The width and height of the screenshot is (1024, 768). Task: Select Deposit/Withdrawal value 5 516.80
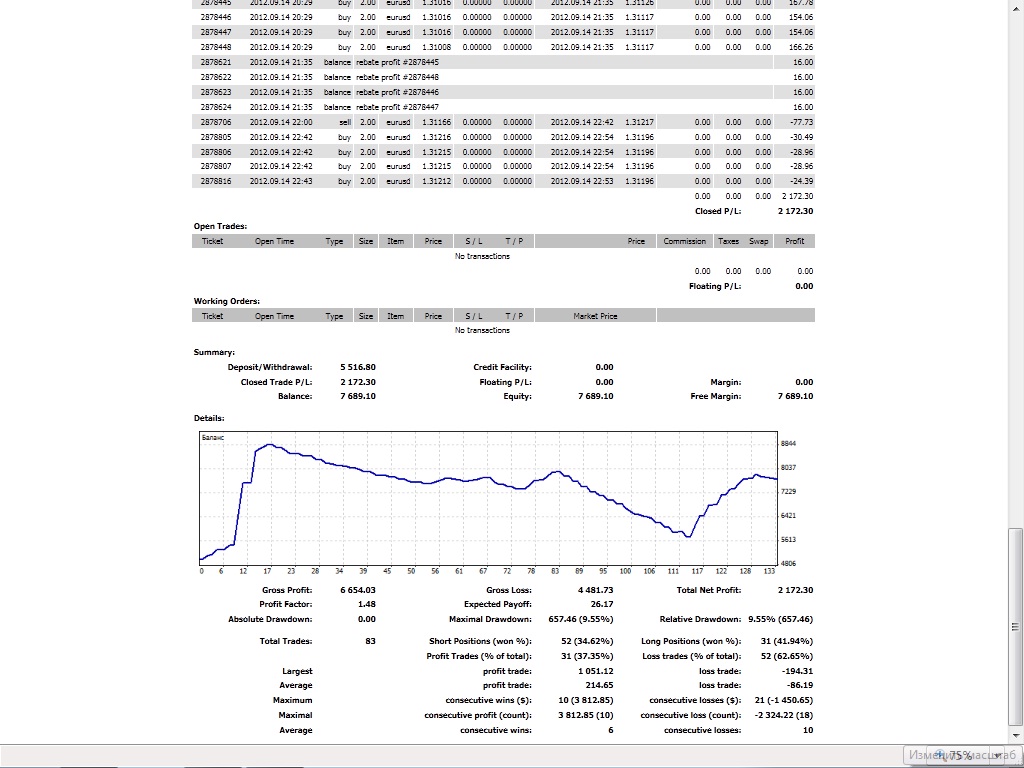pyautogui.click(x=358, y=367)
